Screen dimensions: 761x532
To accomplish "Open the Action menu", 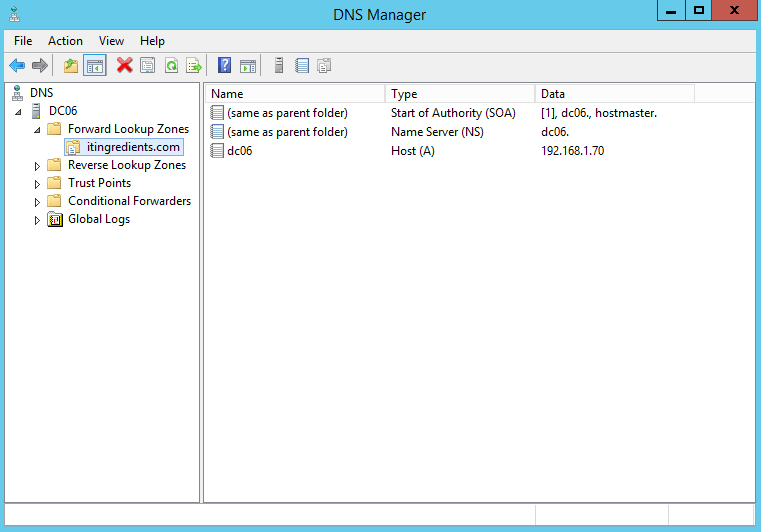I will 65,41.
